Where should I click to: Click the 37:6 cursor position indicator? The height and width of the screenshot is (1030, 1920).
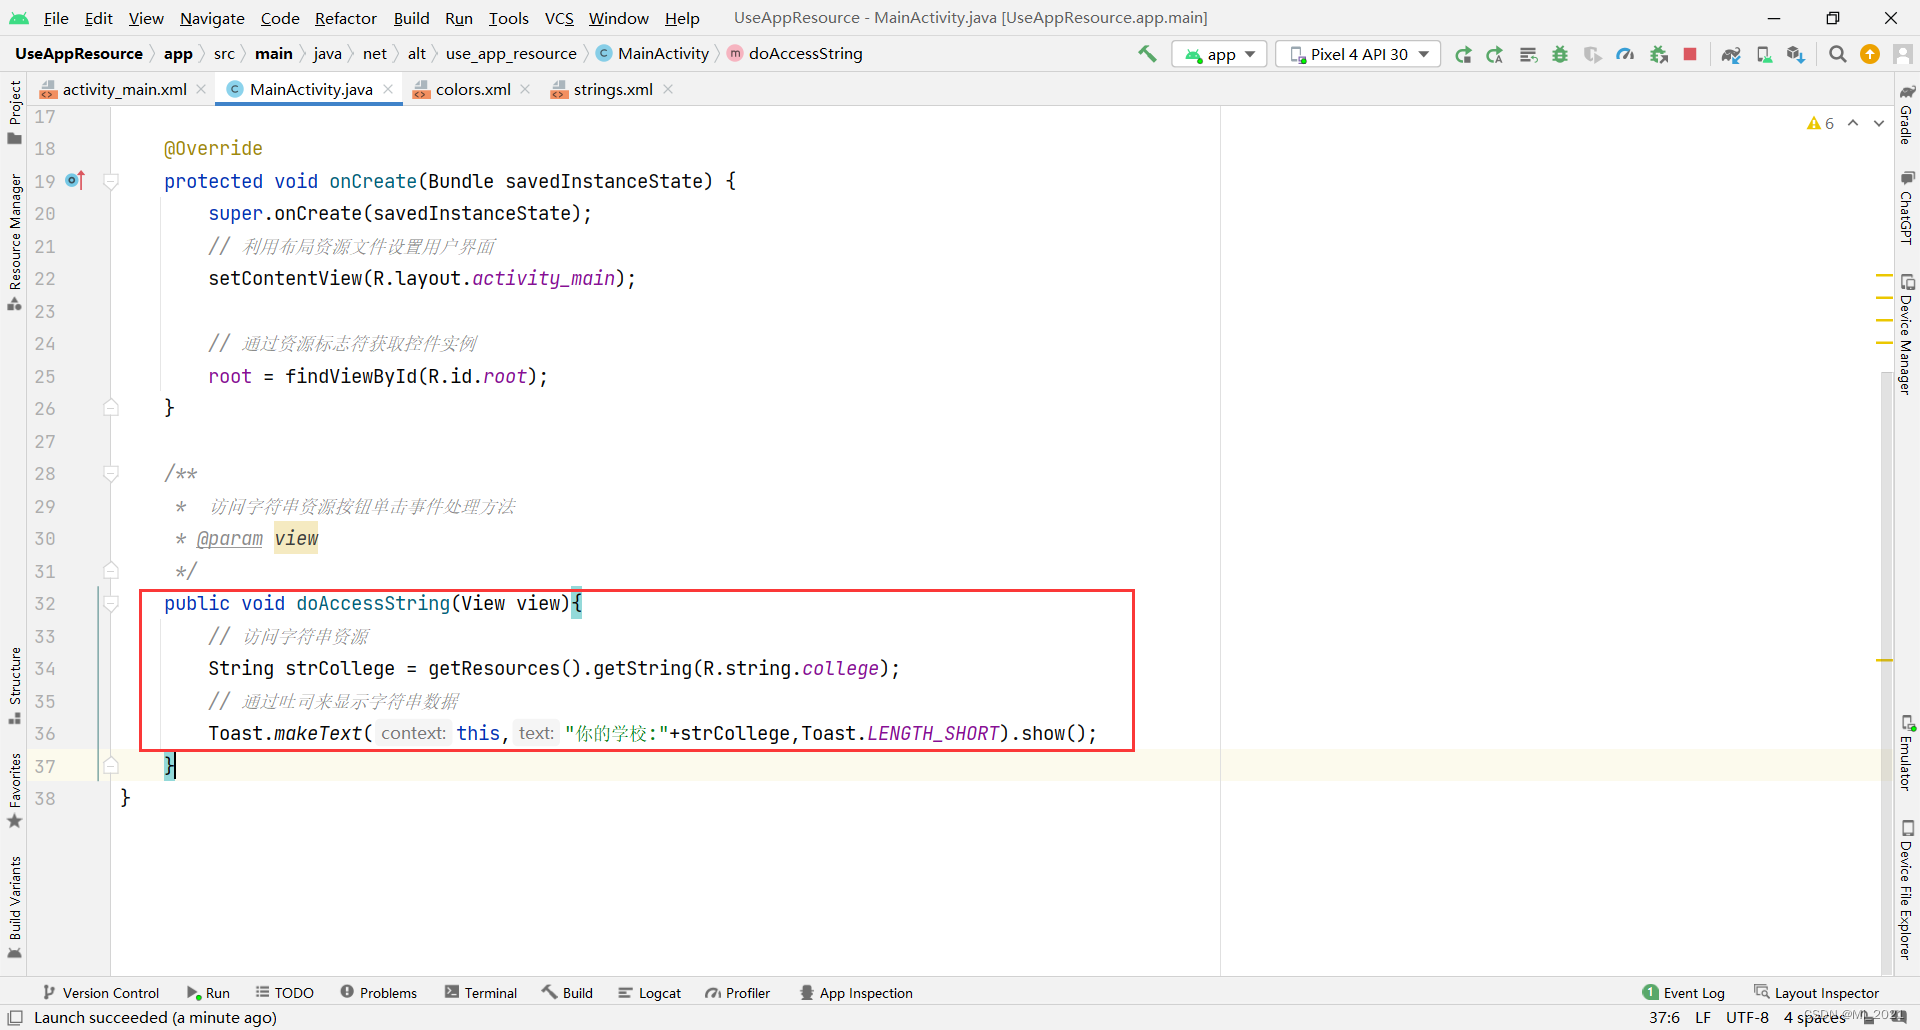1664,1017
